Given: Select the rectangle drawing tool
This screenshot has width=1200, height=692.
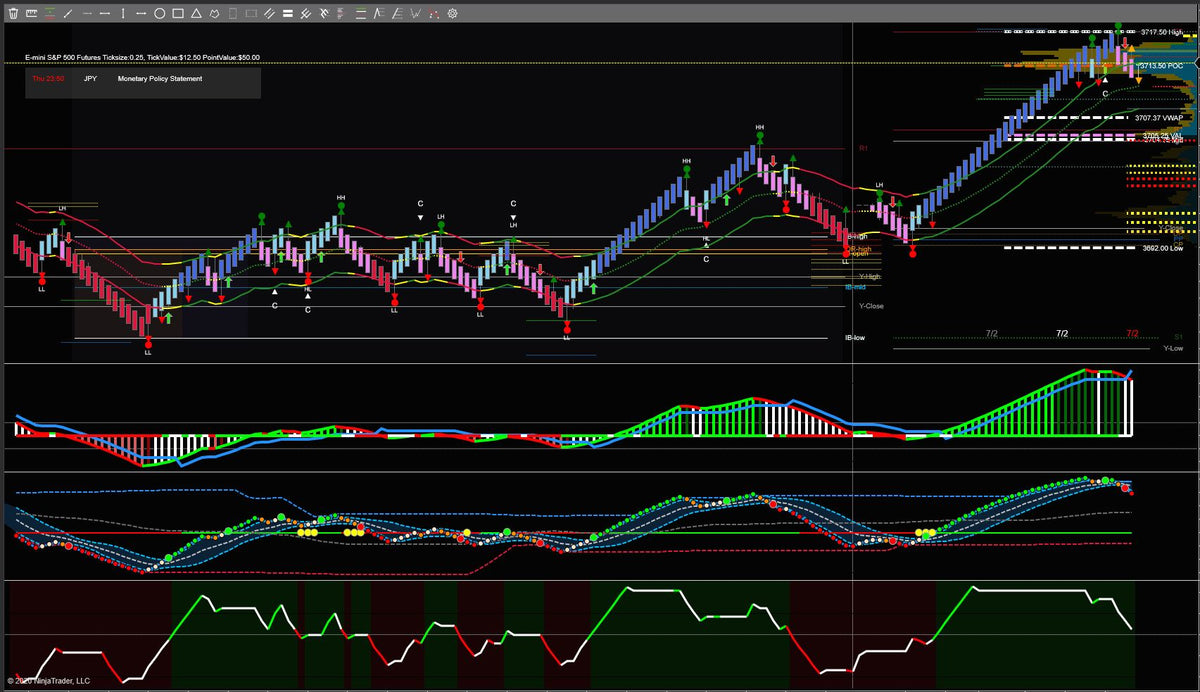Looking at the screenshot, I should tap(178, 14).
